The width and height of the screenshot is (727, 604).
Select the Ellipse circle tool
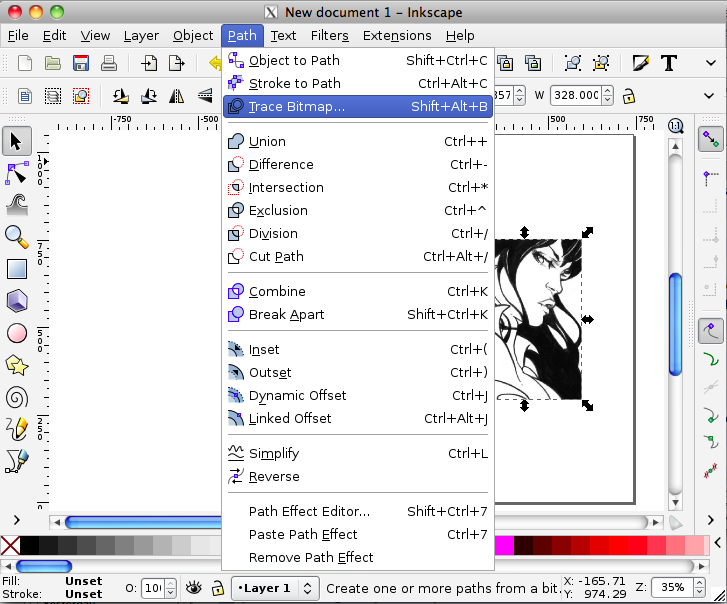click(x=17, y=333)
